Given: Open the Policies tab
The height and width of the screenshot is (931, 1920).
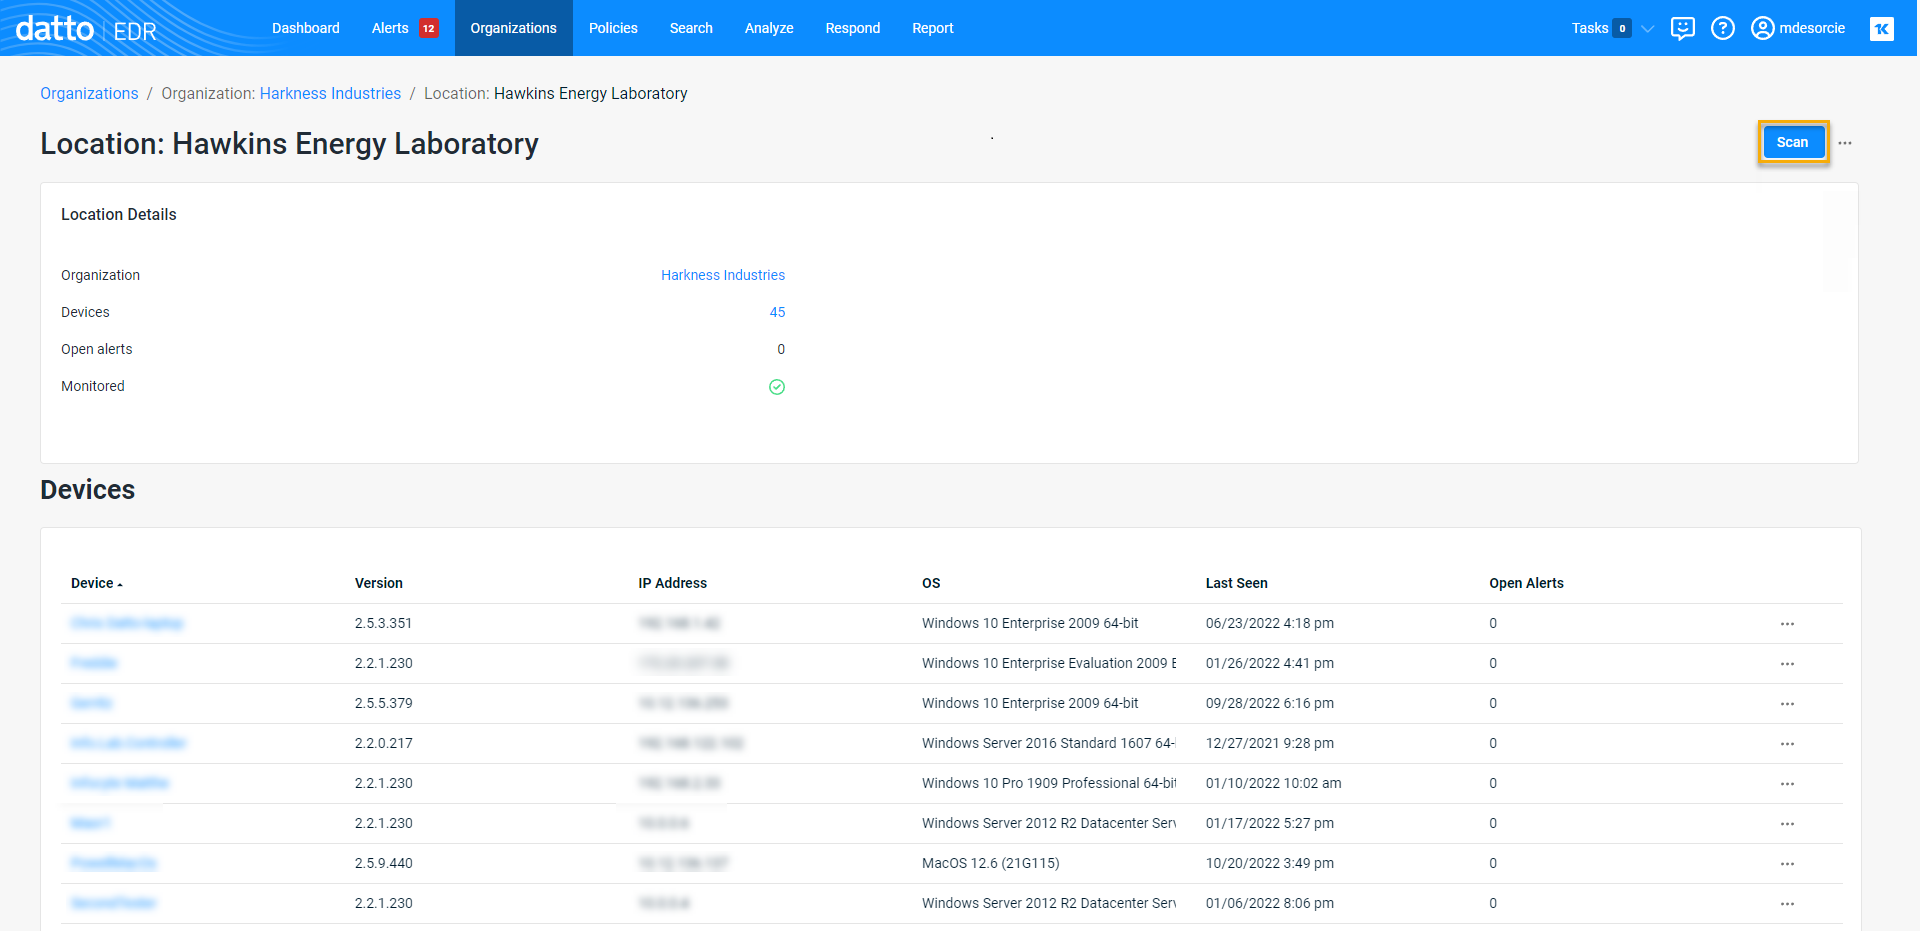Looking at the screenshot, I should pos(613,28).
